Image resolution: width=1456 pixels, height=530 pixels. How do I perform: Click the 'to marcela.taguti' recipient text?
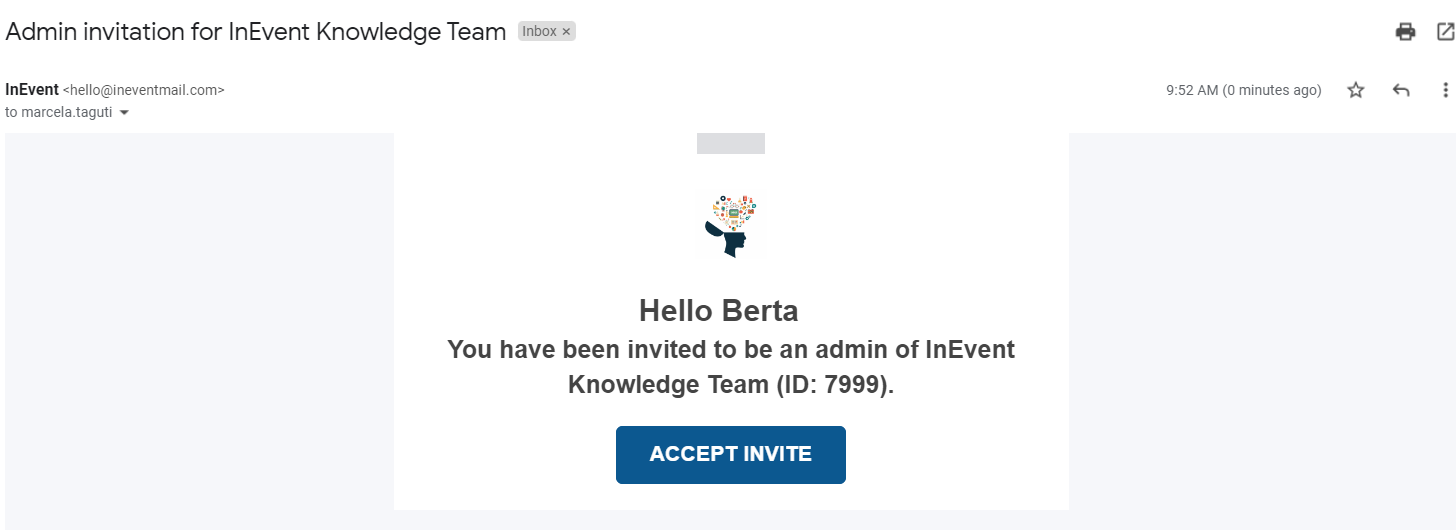pos(59,113)
